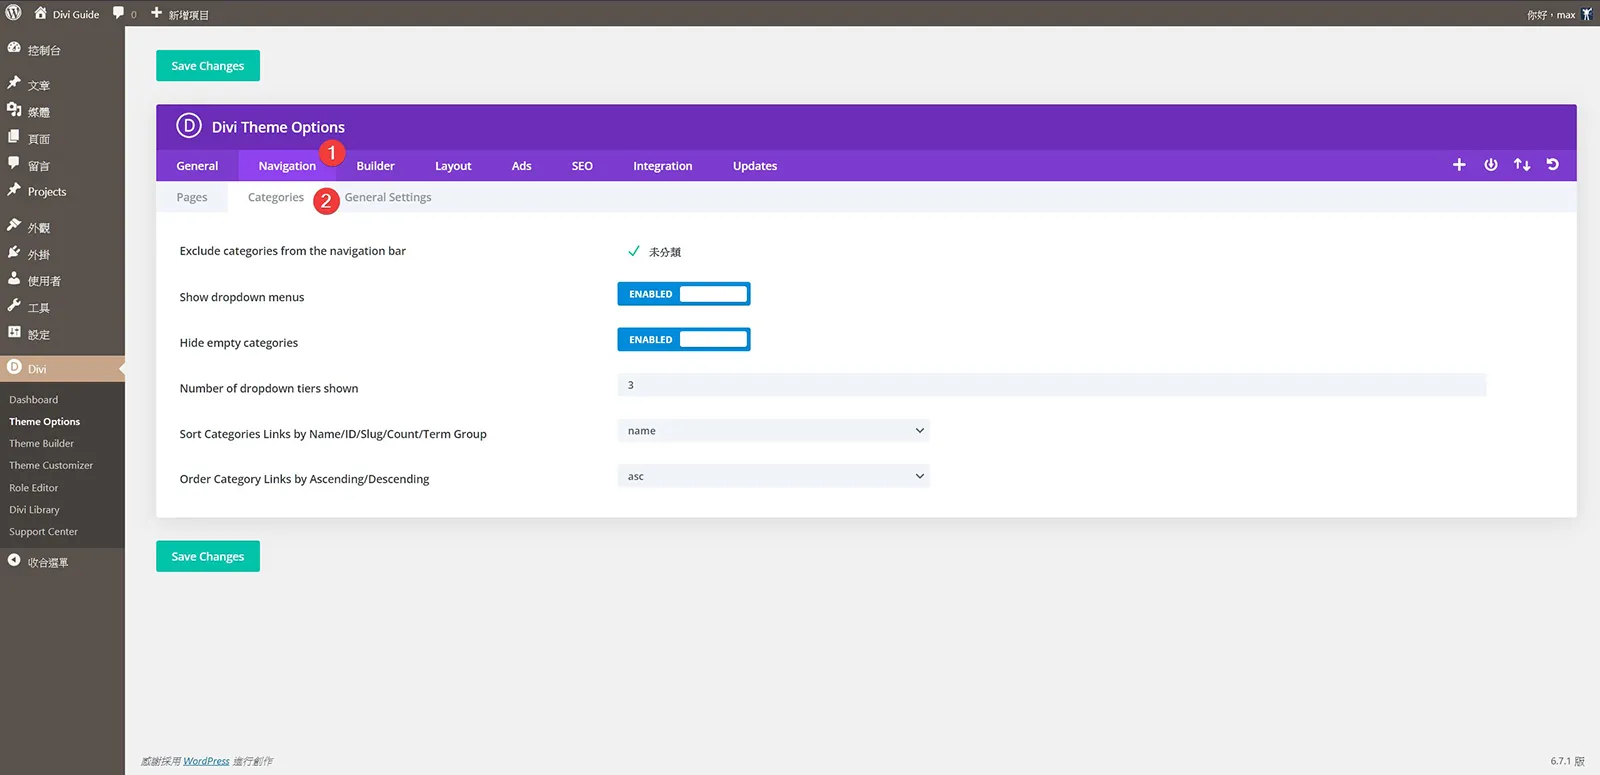Open Theme Customizer in Divi submenu
Screen dimensions: 1600x775
[x=51, y=466]
